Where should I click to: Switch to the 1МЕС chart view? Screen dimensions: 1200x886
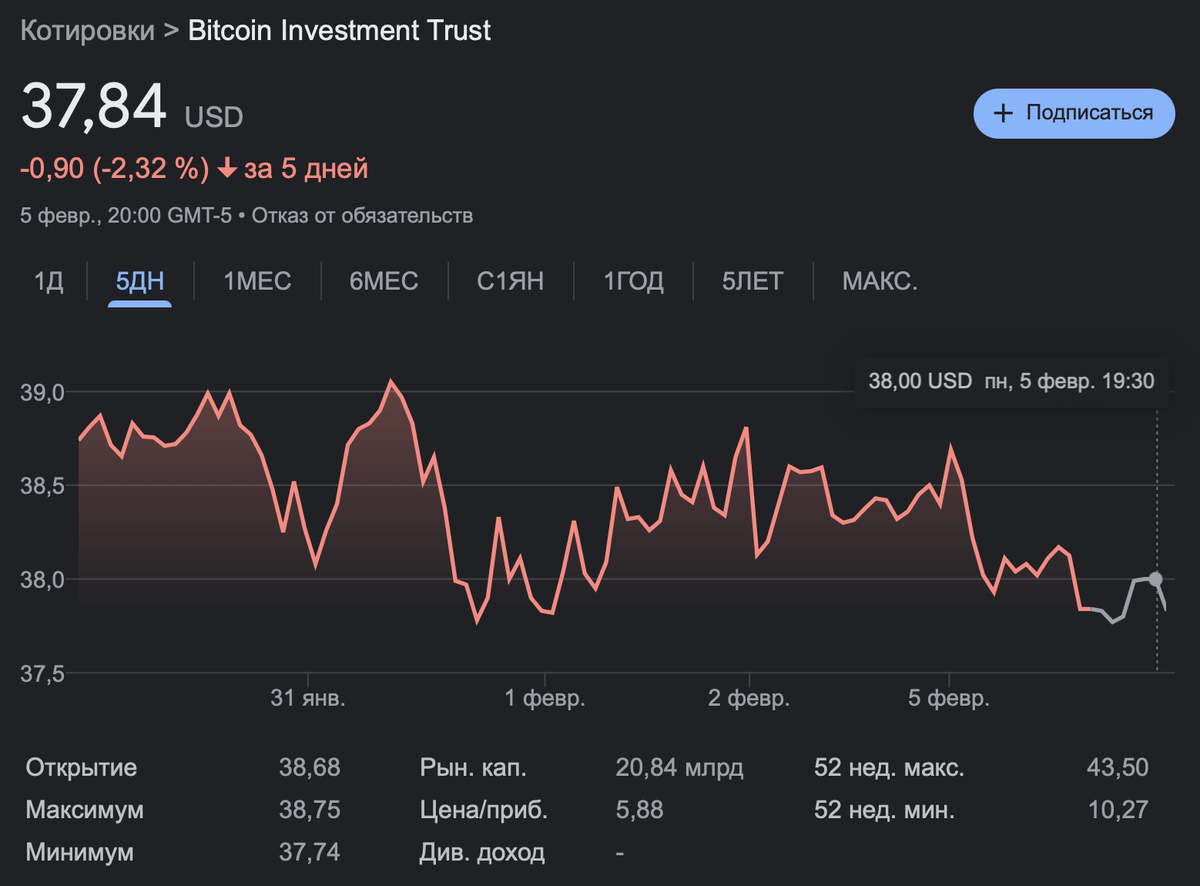pos(257,281)
